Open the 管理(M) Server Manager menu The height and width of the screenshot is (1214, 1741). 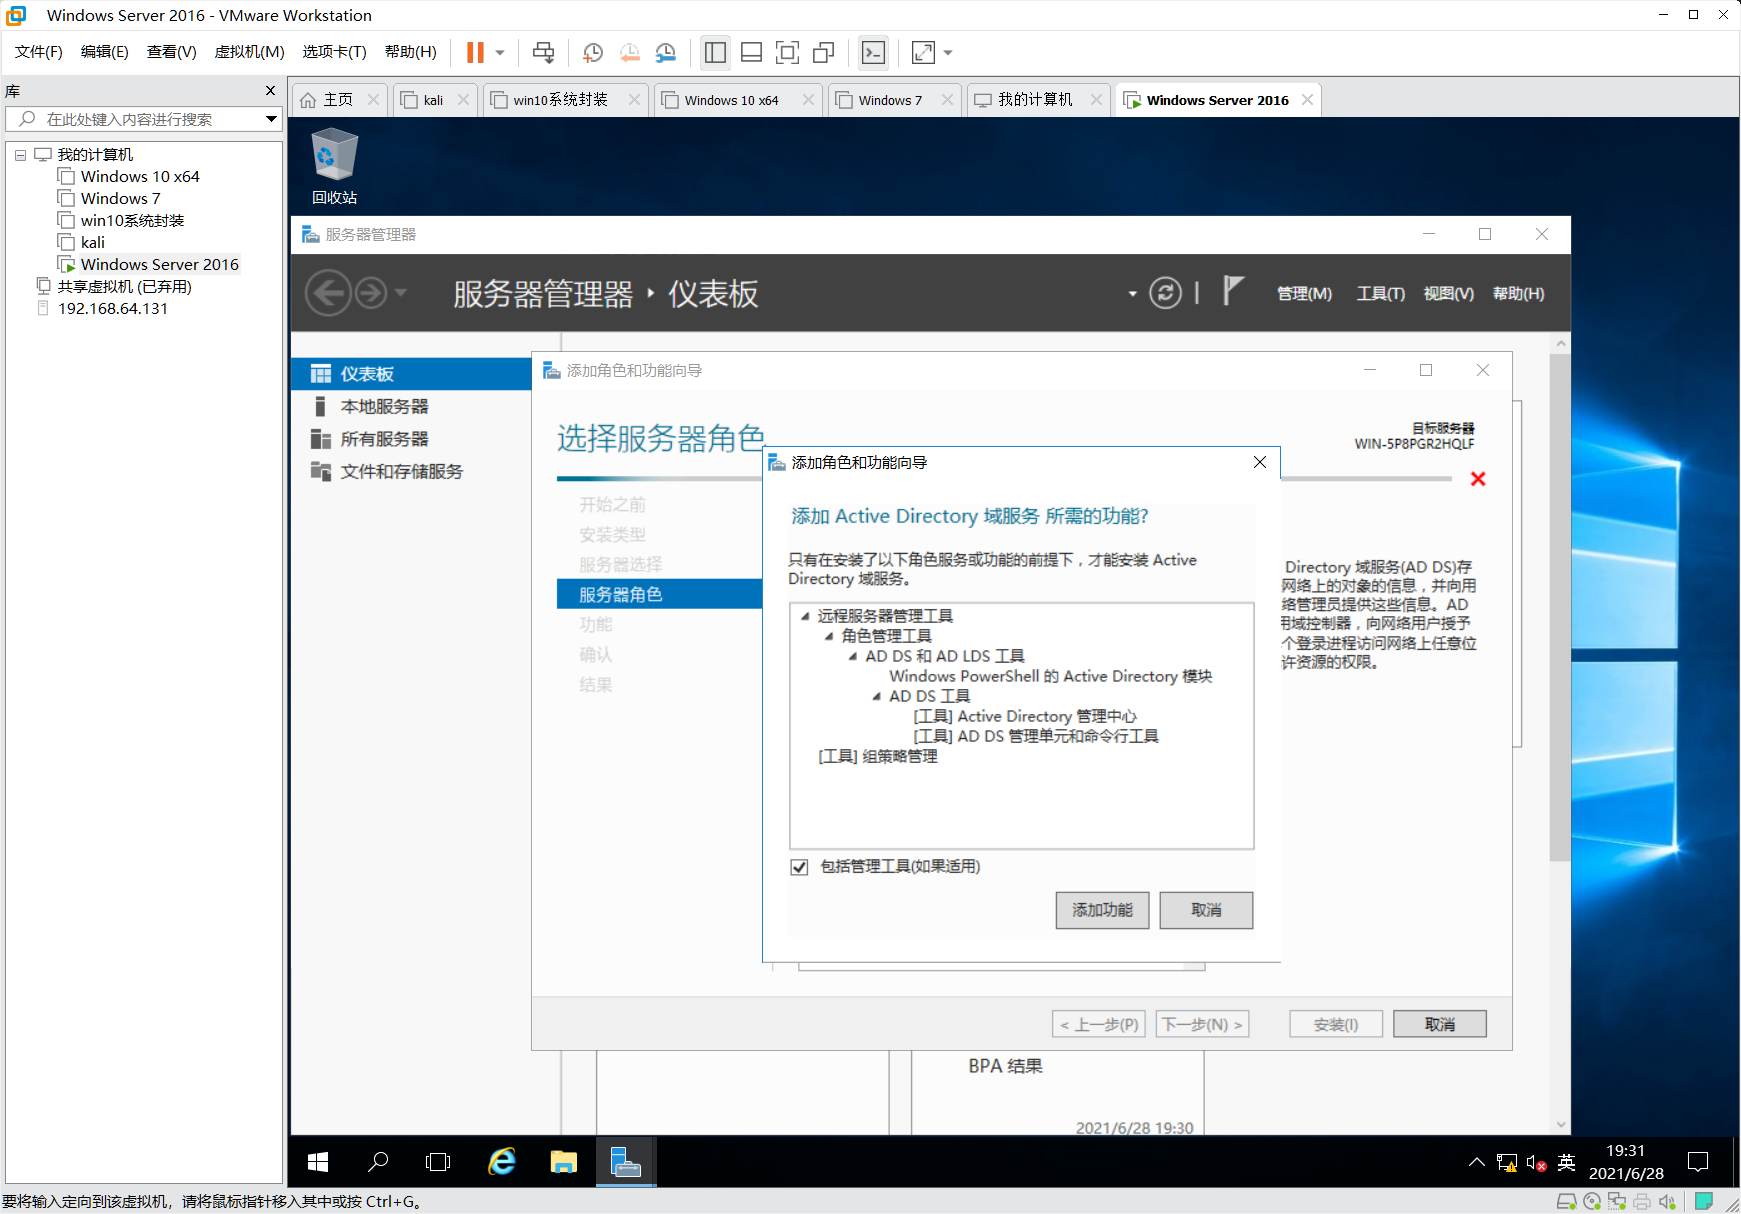pos(1304,294)
